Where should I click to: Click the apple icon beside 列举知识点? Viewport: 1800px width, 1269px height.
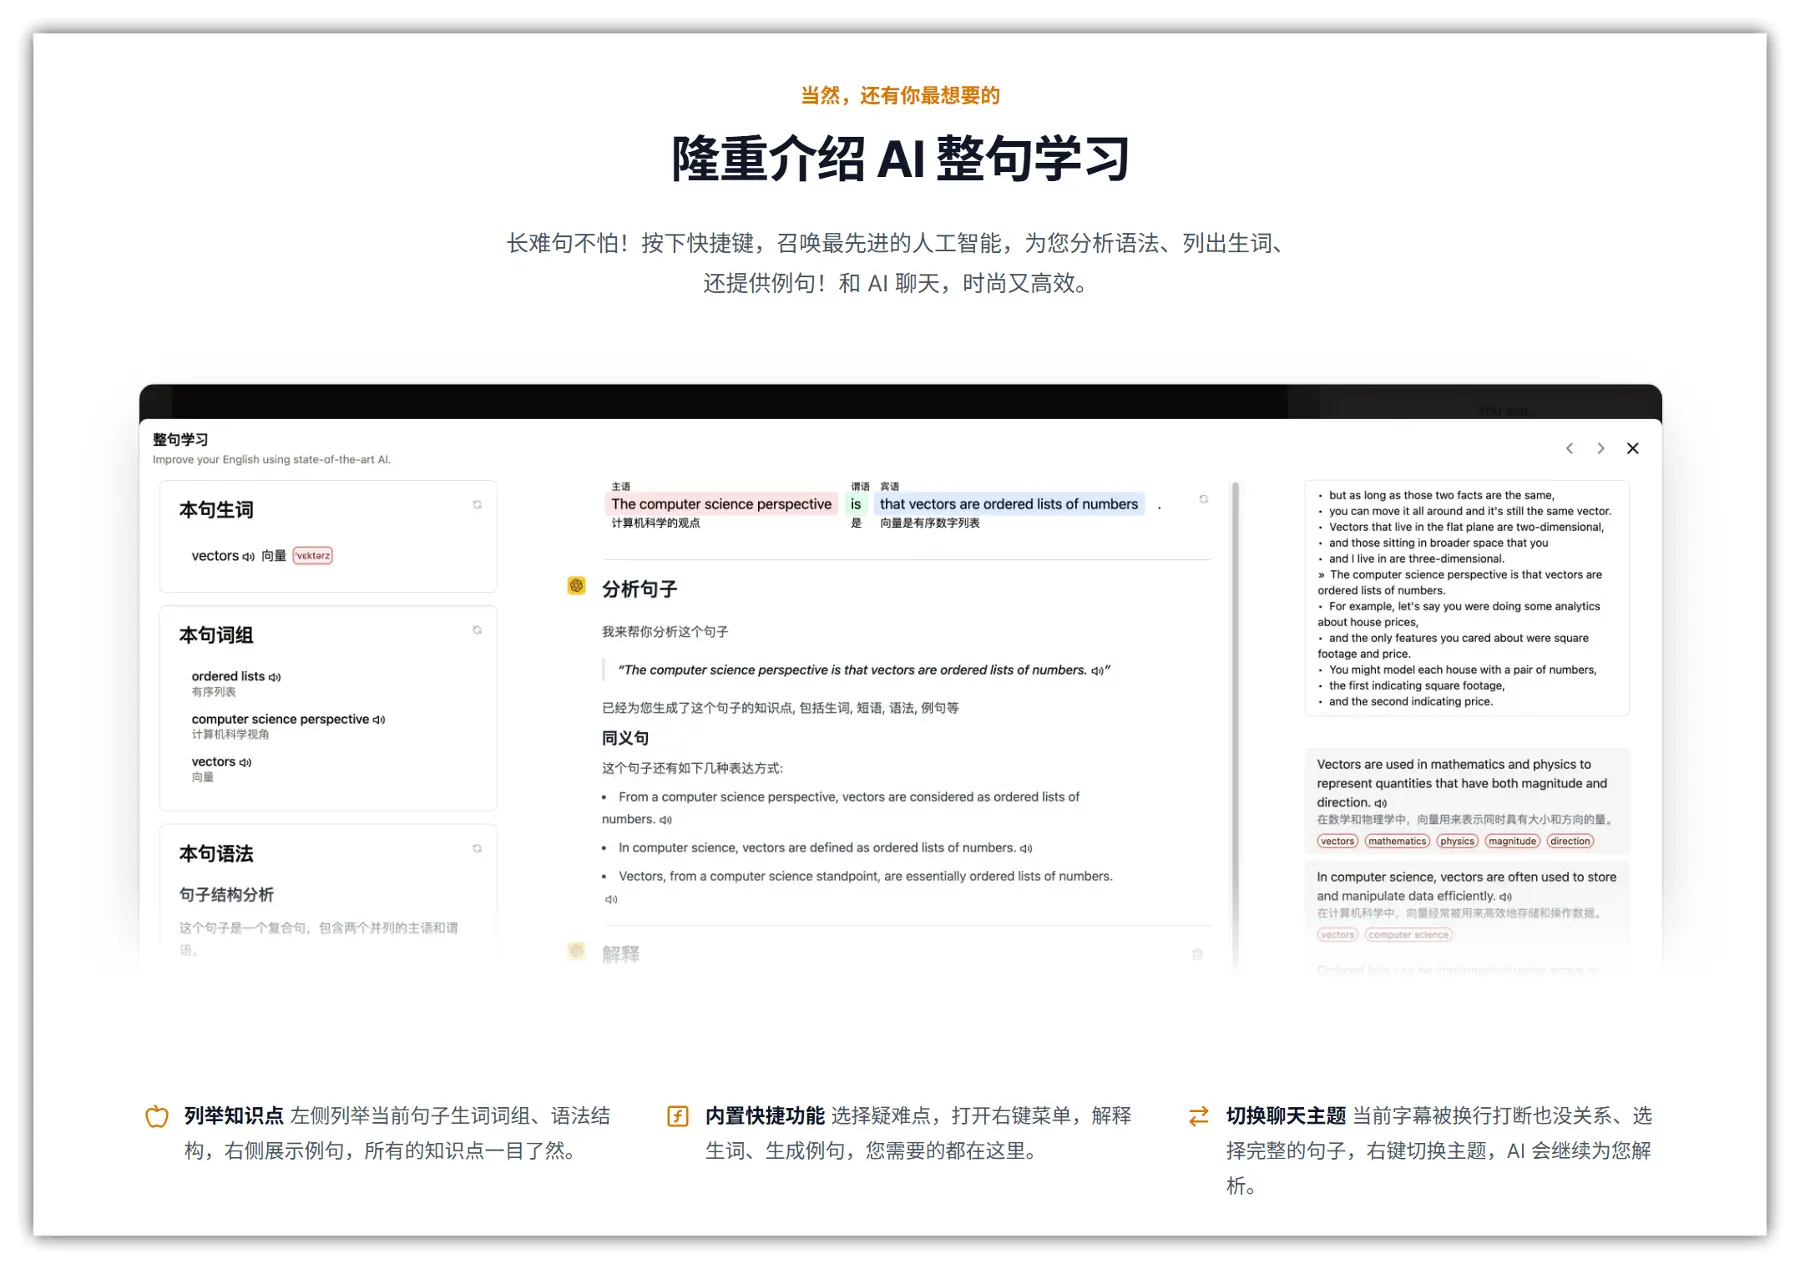pyautogui.click(x=157, y=1116)
